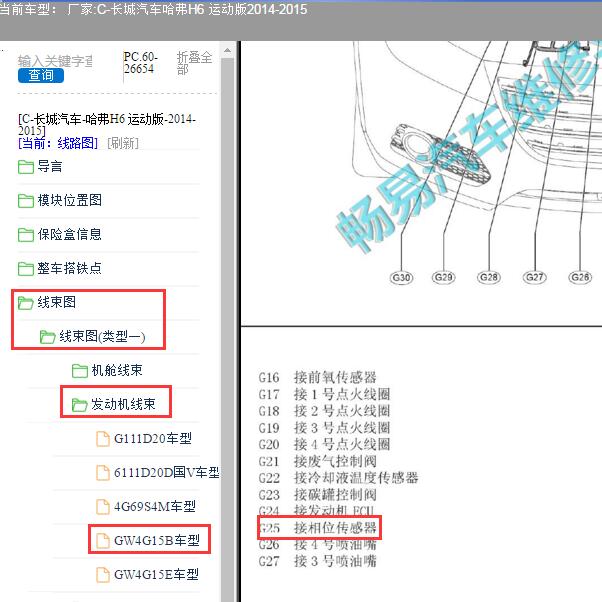Screen dimensions: 602x602
Task: Click the document icon for 4G69S4M车型
Action: click(103, 507)
